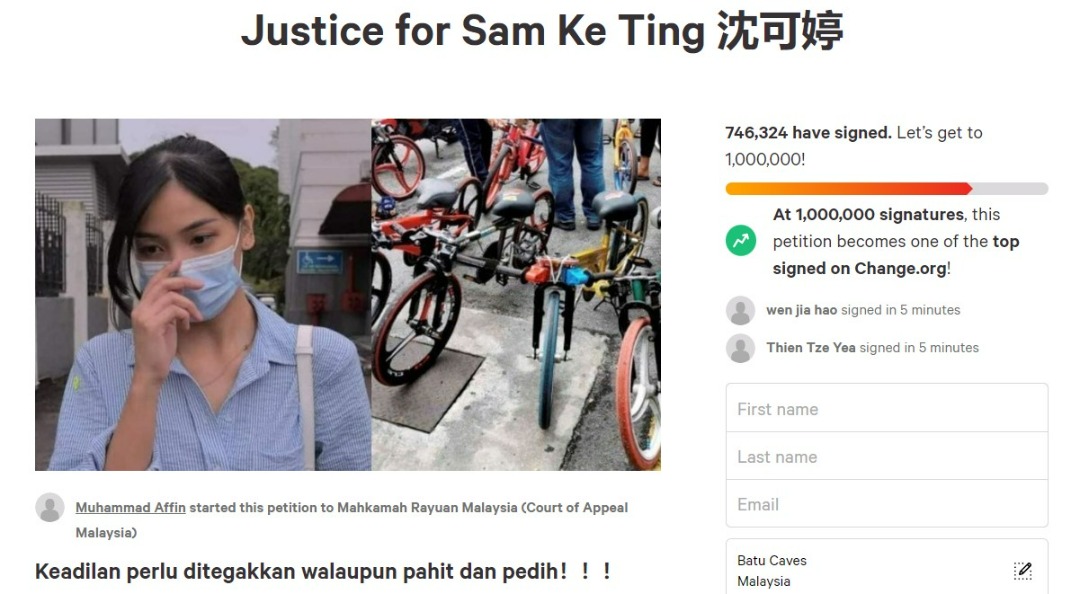This screenshot has height=594, width=1080.
Task: Click Muhammad Affin's avatar icon
Action: [x=50, y=508]
